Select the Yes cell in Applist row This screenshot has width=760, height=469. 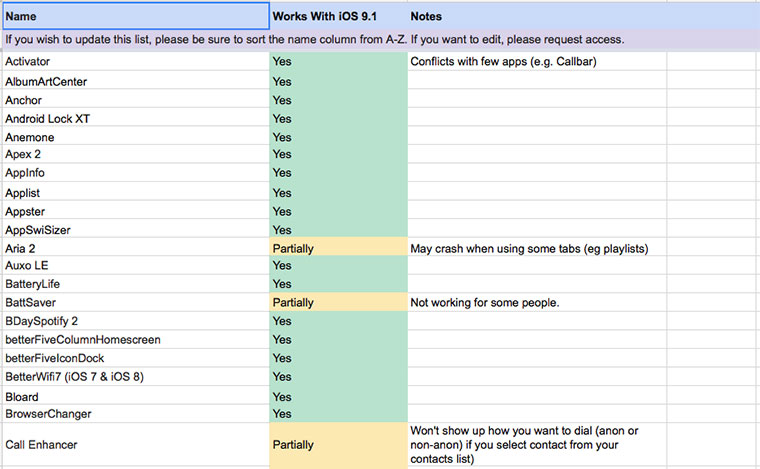(338, 191)
